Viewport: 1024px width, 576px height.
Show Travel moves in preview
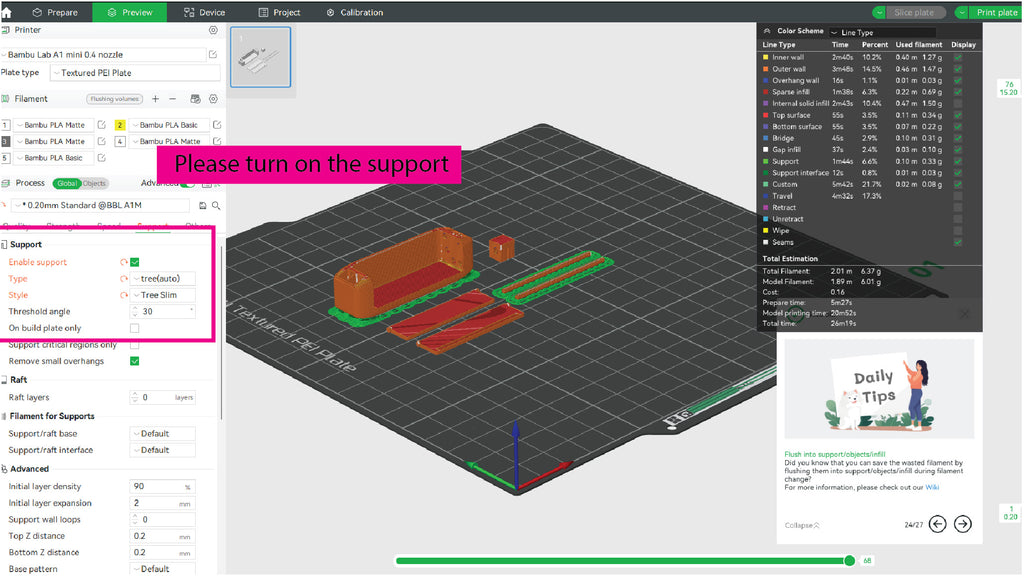pyautogui.click(x=957, y=196)
